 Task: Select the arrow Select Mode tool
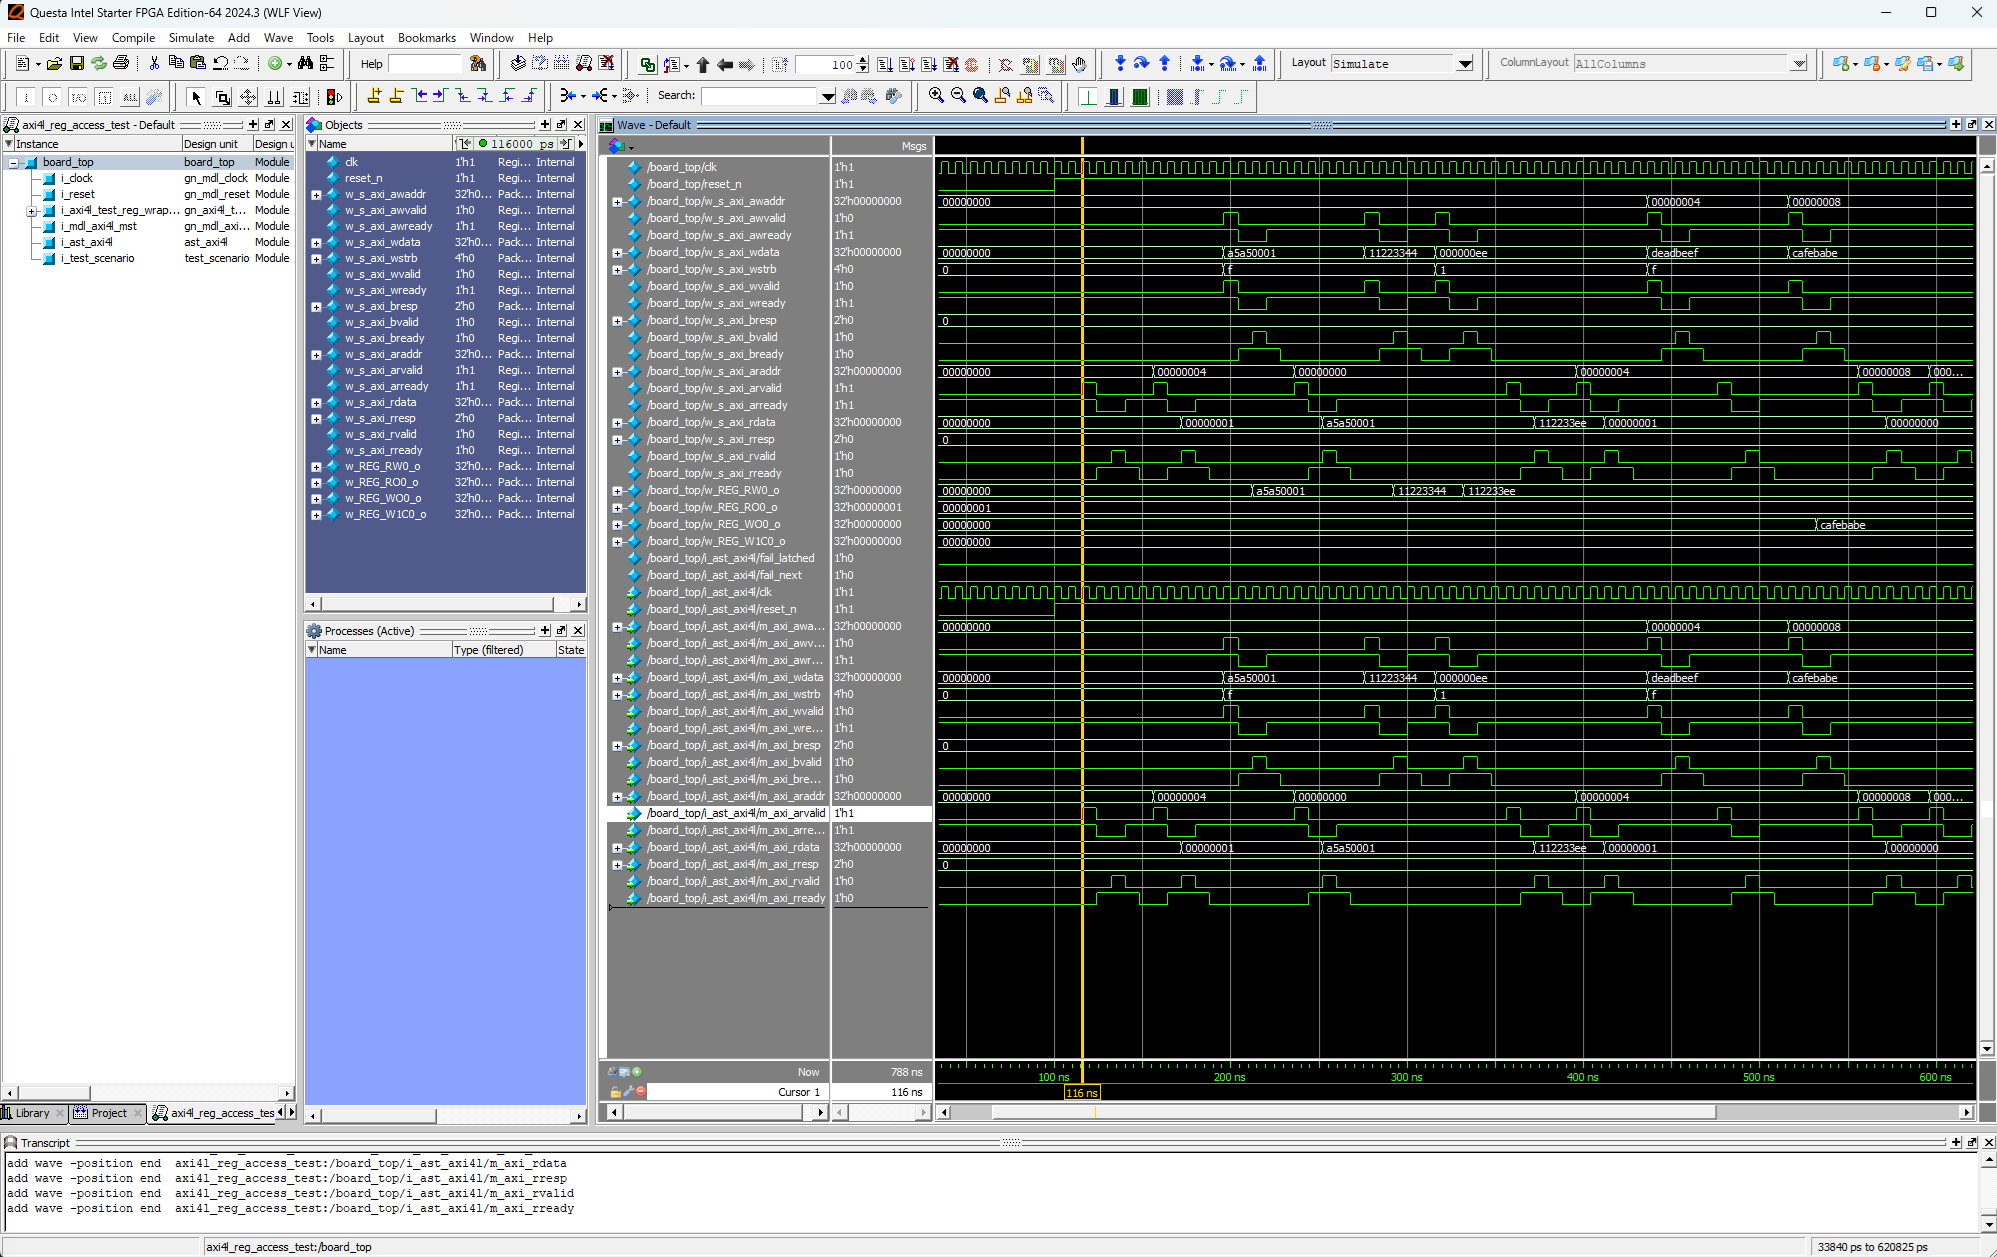tap(196, 97)
